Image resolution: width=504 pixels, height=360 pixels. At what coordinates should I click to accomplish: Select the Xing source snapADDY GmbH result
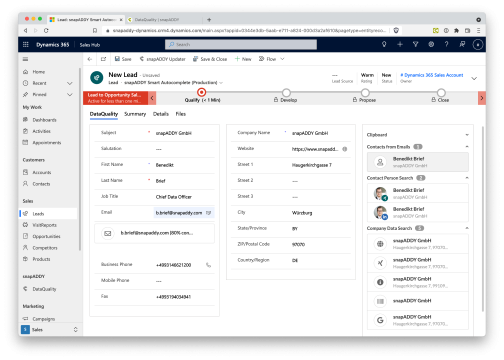pos(418,263)
